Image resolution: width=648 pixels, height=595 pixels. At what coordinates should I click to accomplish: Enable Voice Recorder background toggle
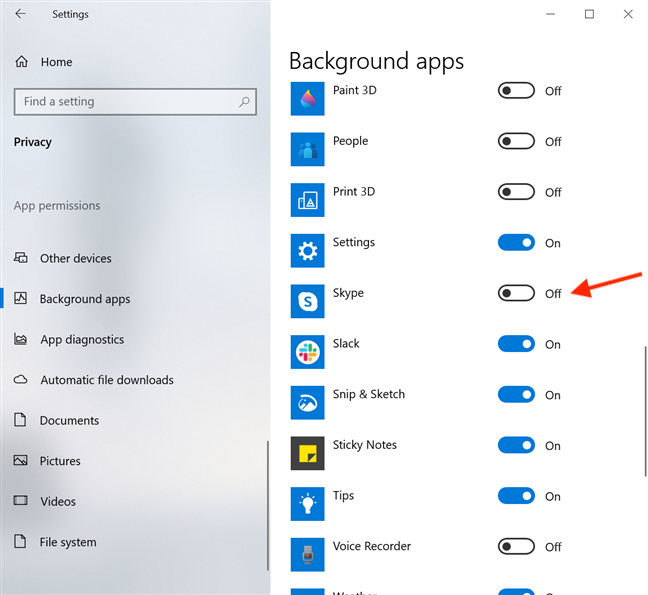coord(516,547)
